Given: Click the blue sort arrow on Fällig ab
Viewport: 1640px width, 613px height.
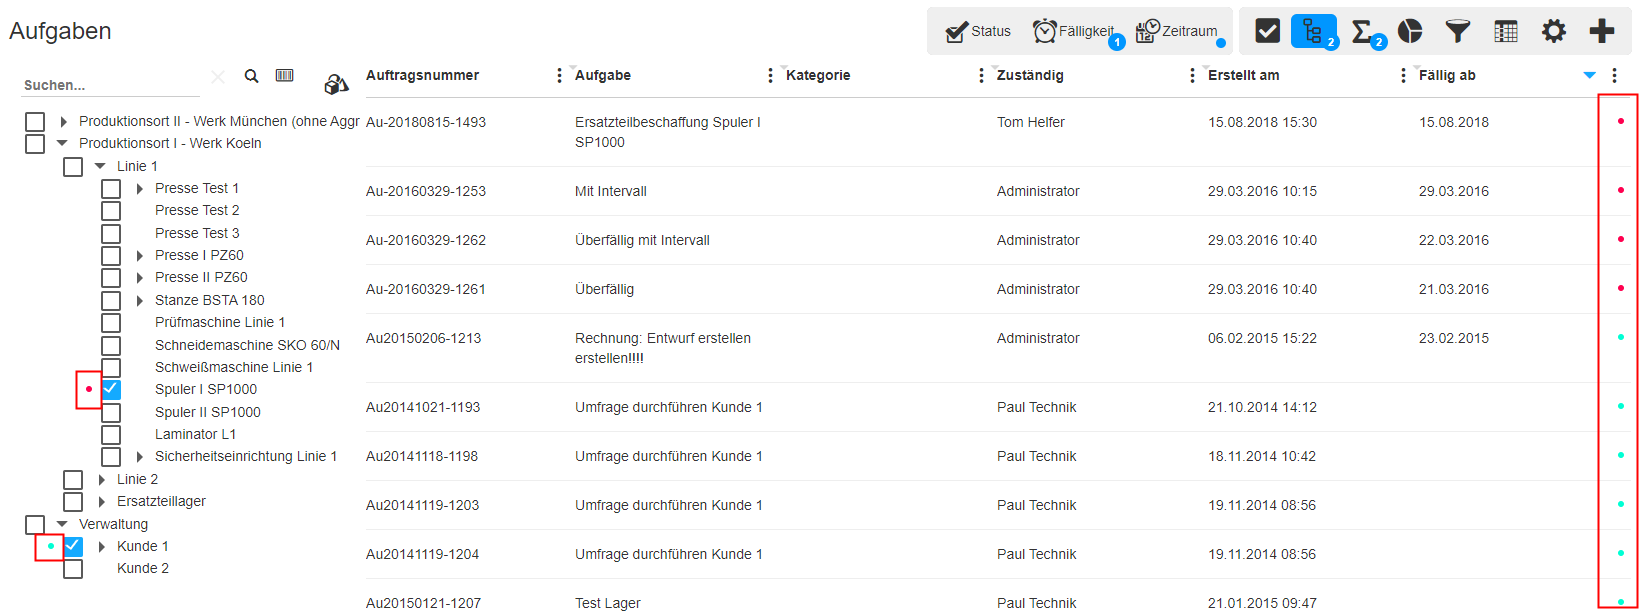Looking at the screenshot, I should (x=1590, y=76).
